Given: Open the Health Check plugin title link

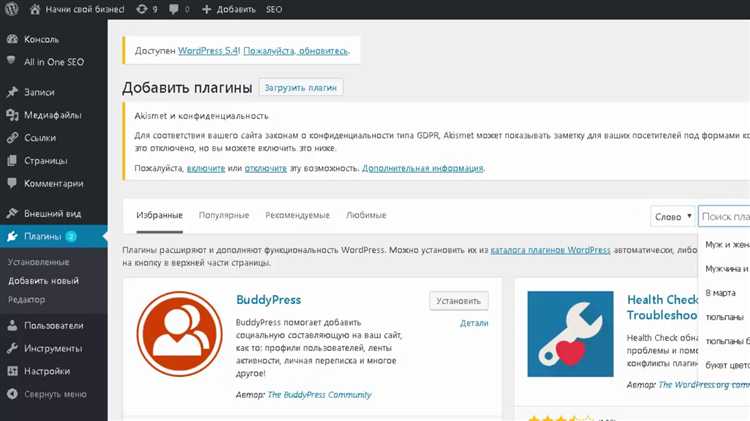Looking at the screenshot, I should (663, 307).
